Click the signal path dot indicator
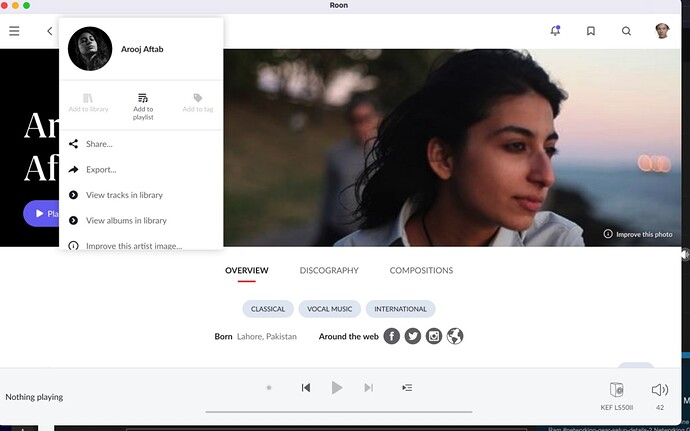The height and width of the screenshot is (431, 690). point(269,387)
